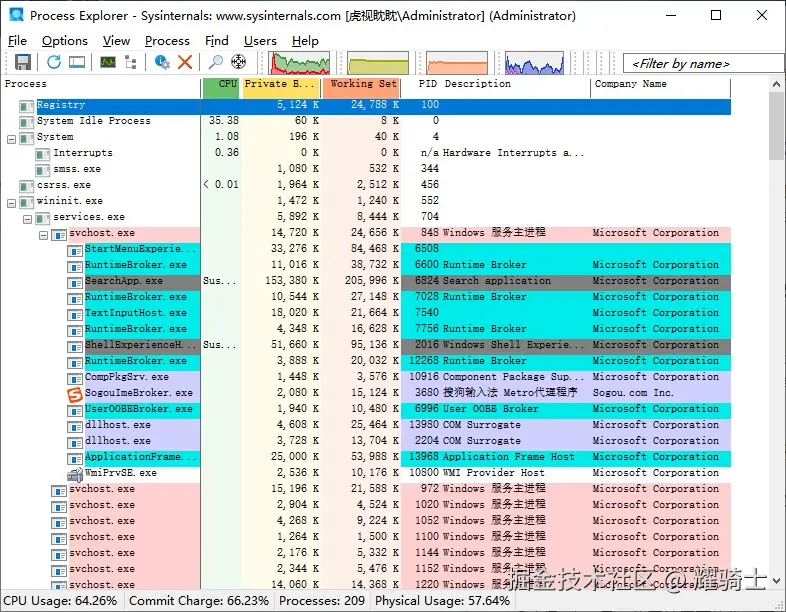Open the commit history mini graph
Image resolution: width=786 pixels, height=612 pixels.
pos(378,63)
